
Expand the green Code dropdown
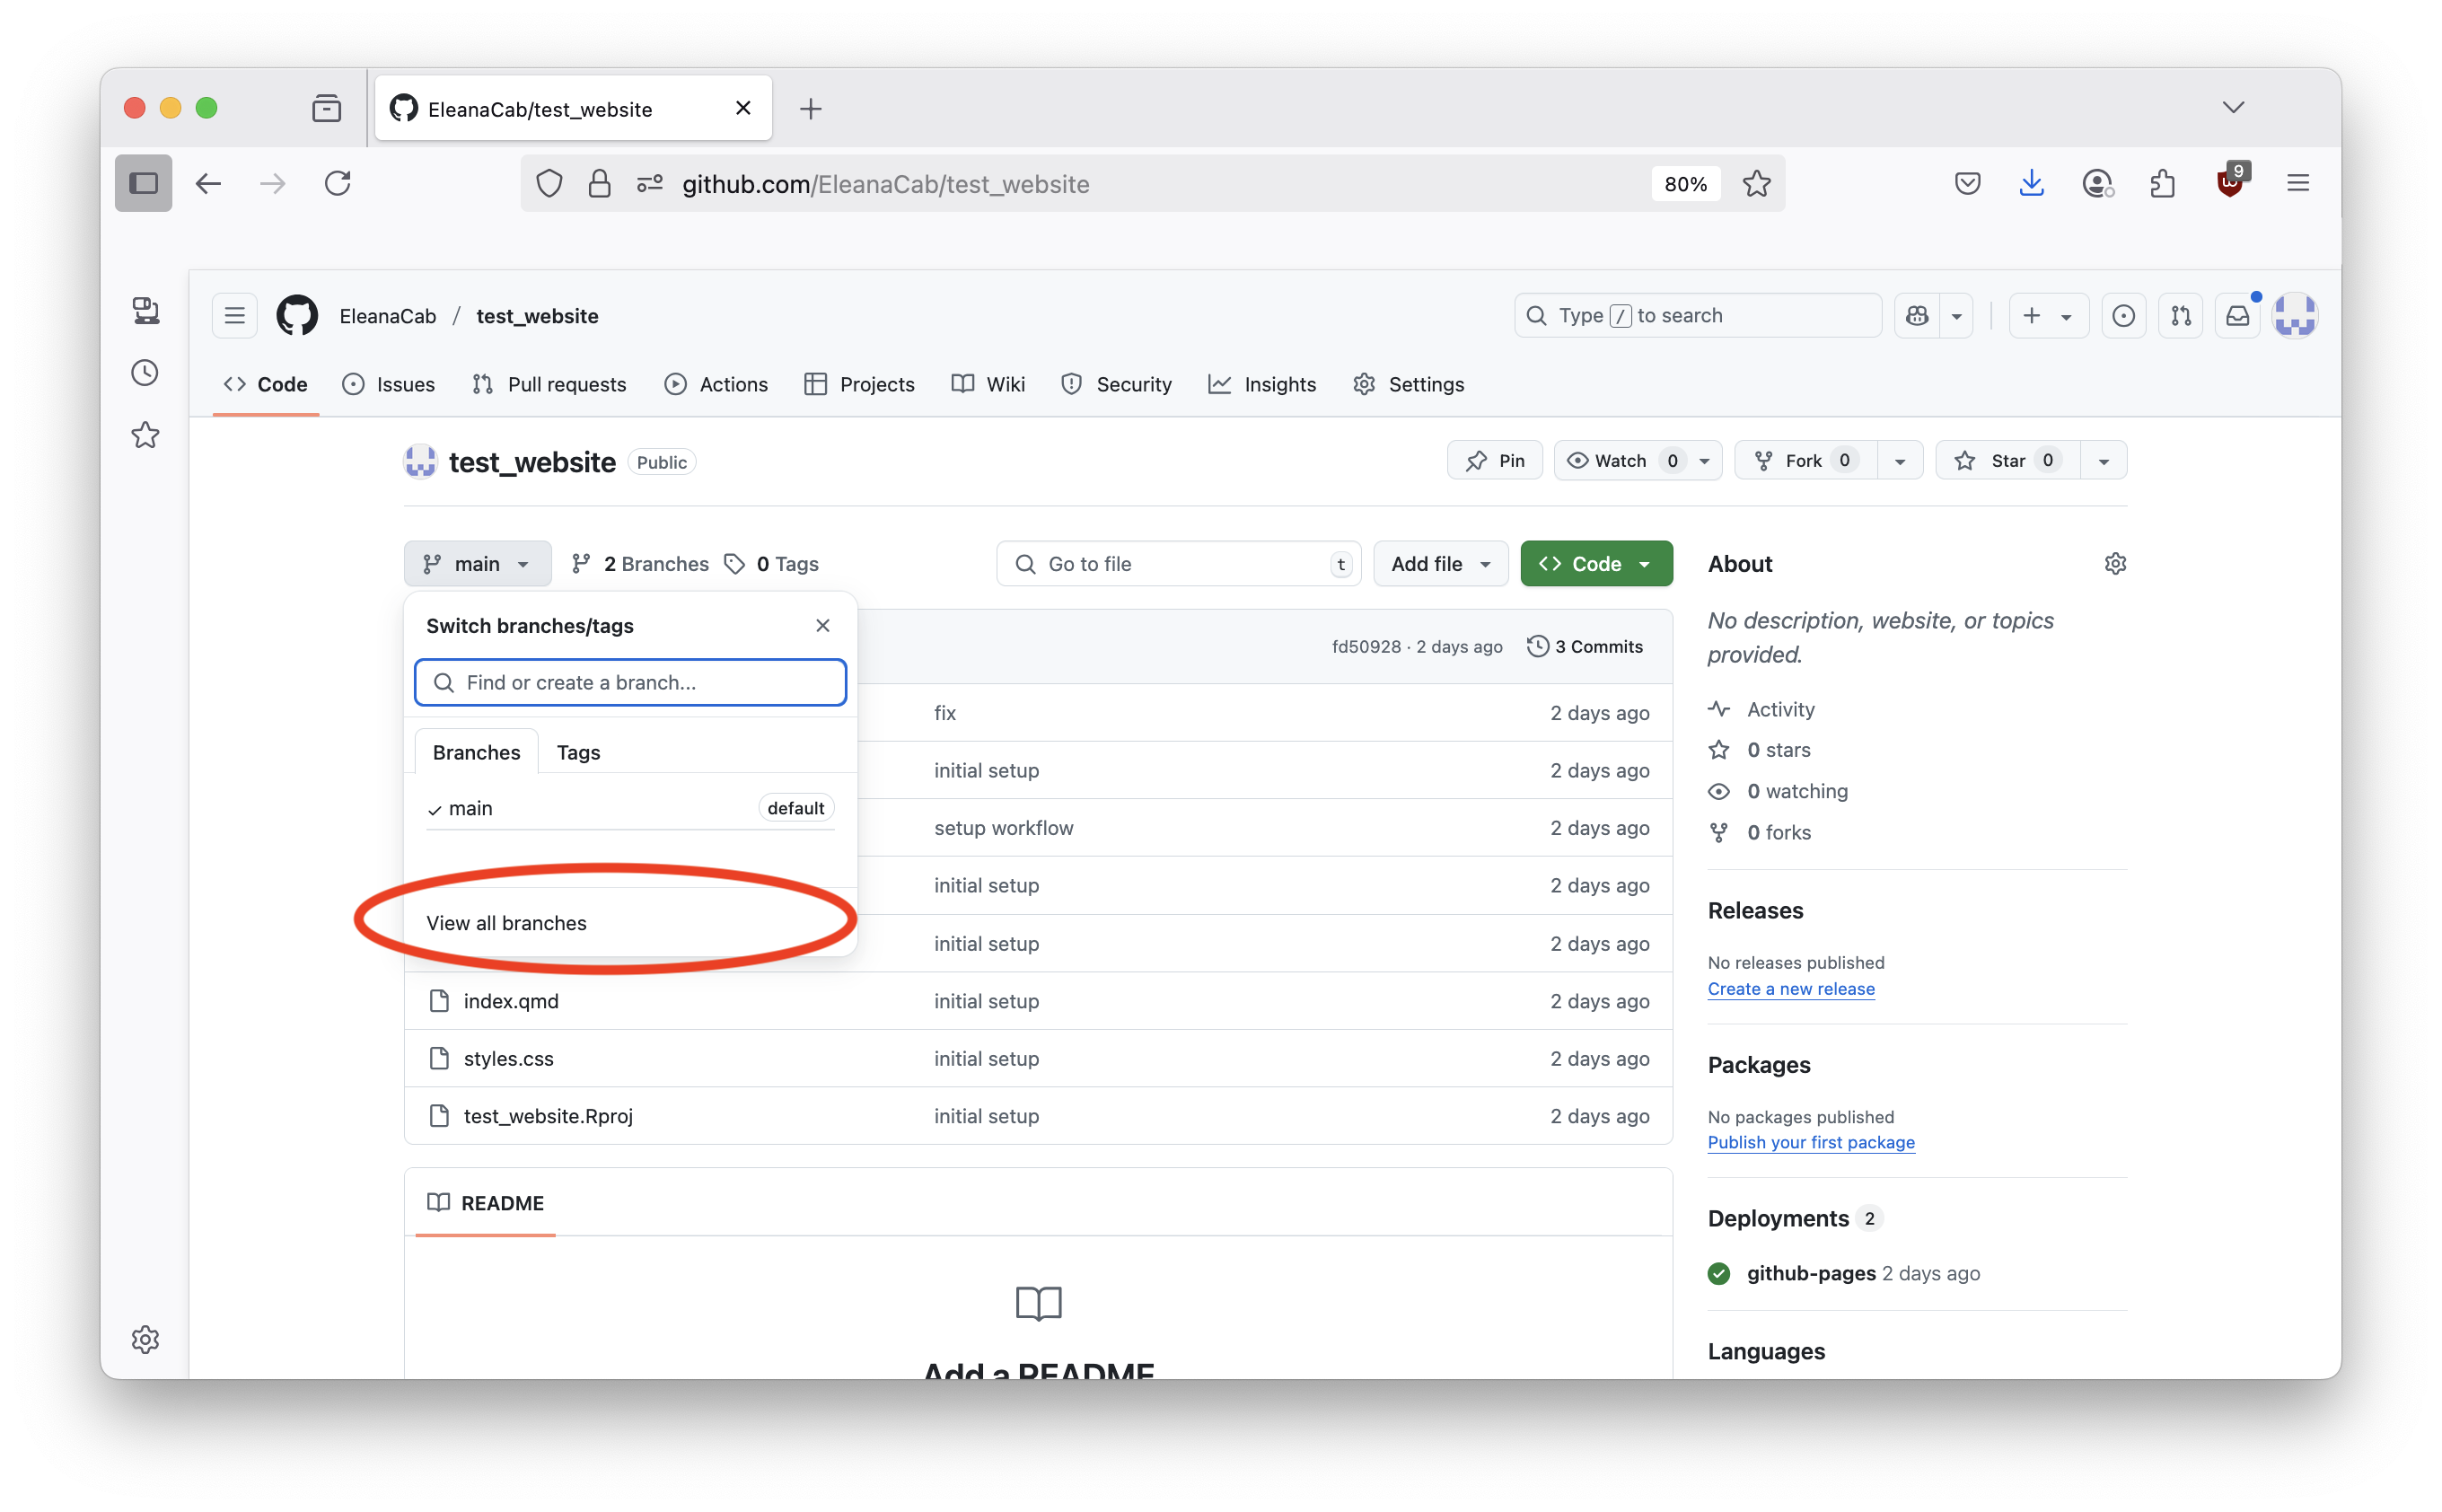coord(1596,564)
